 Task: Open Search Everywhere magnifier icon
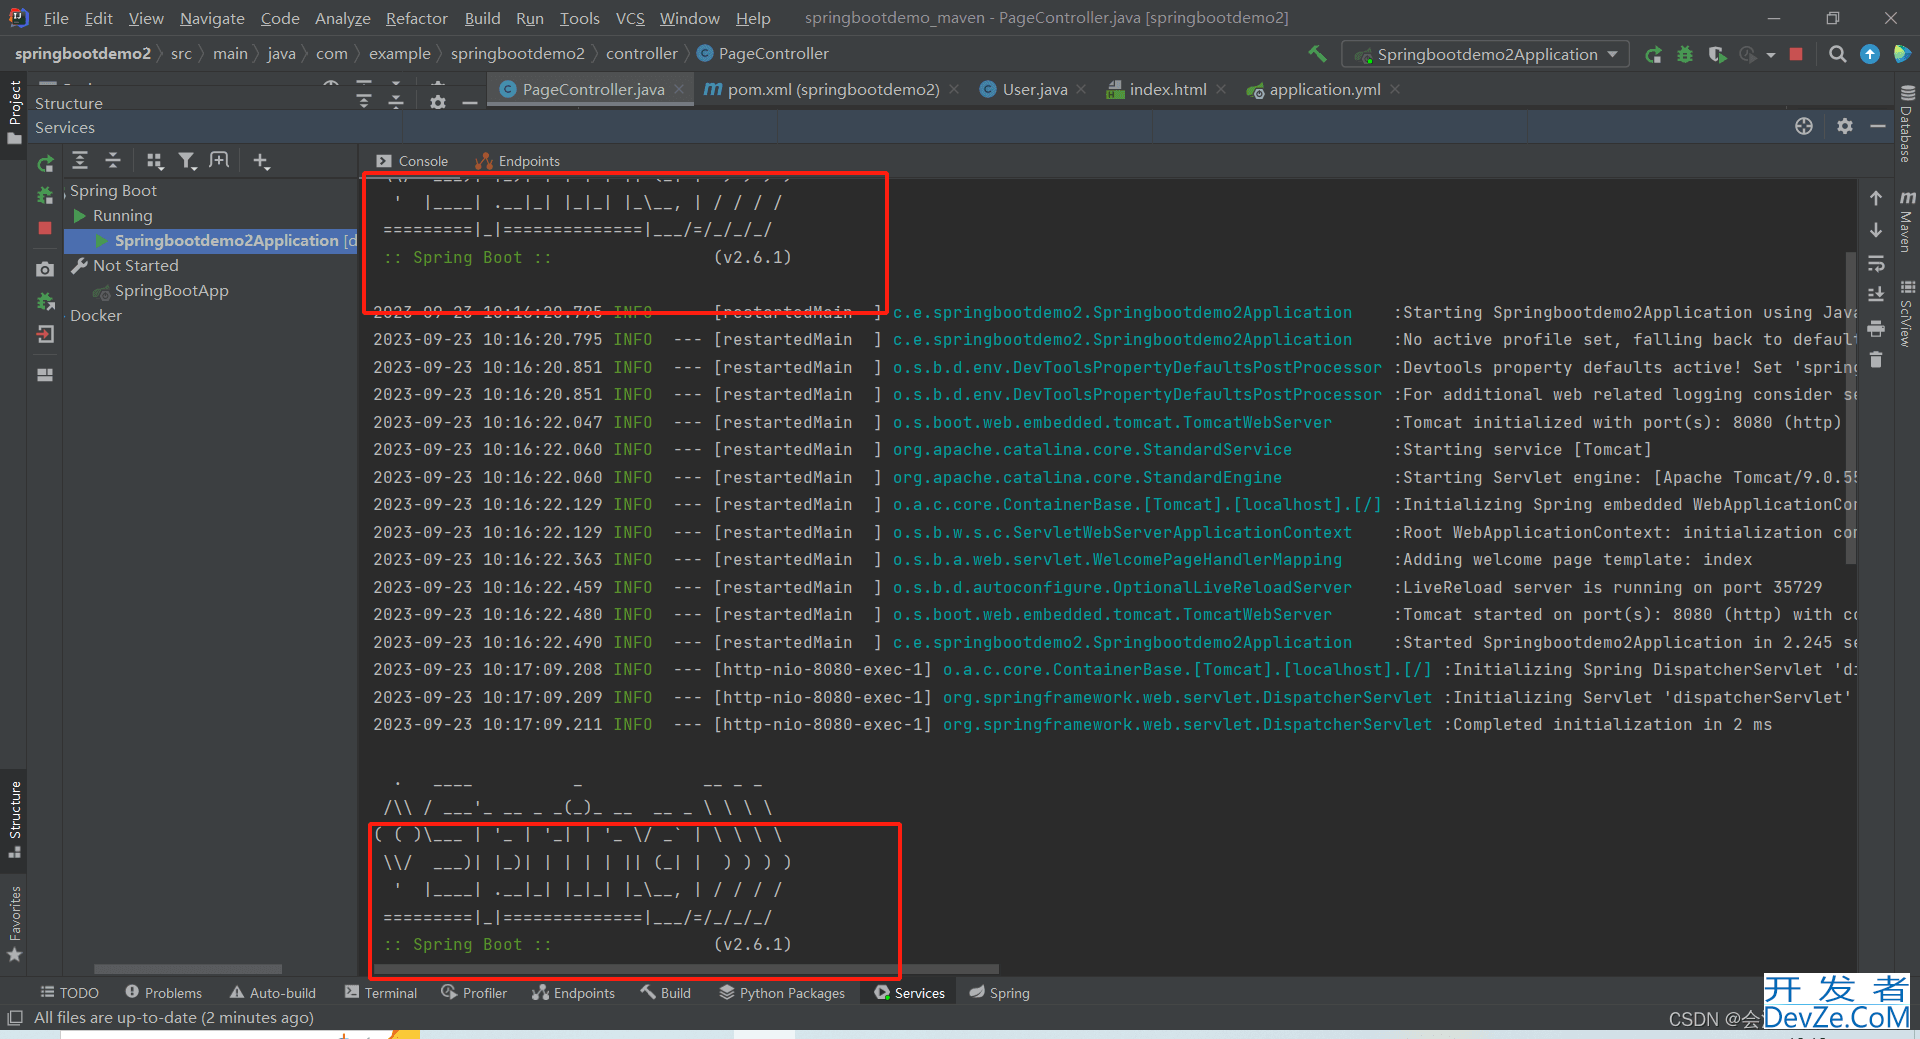[x=1837, y=54]
